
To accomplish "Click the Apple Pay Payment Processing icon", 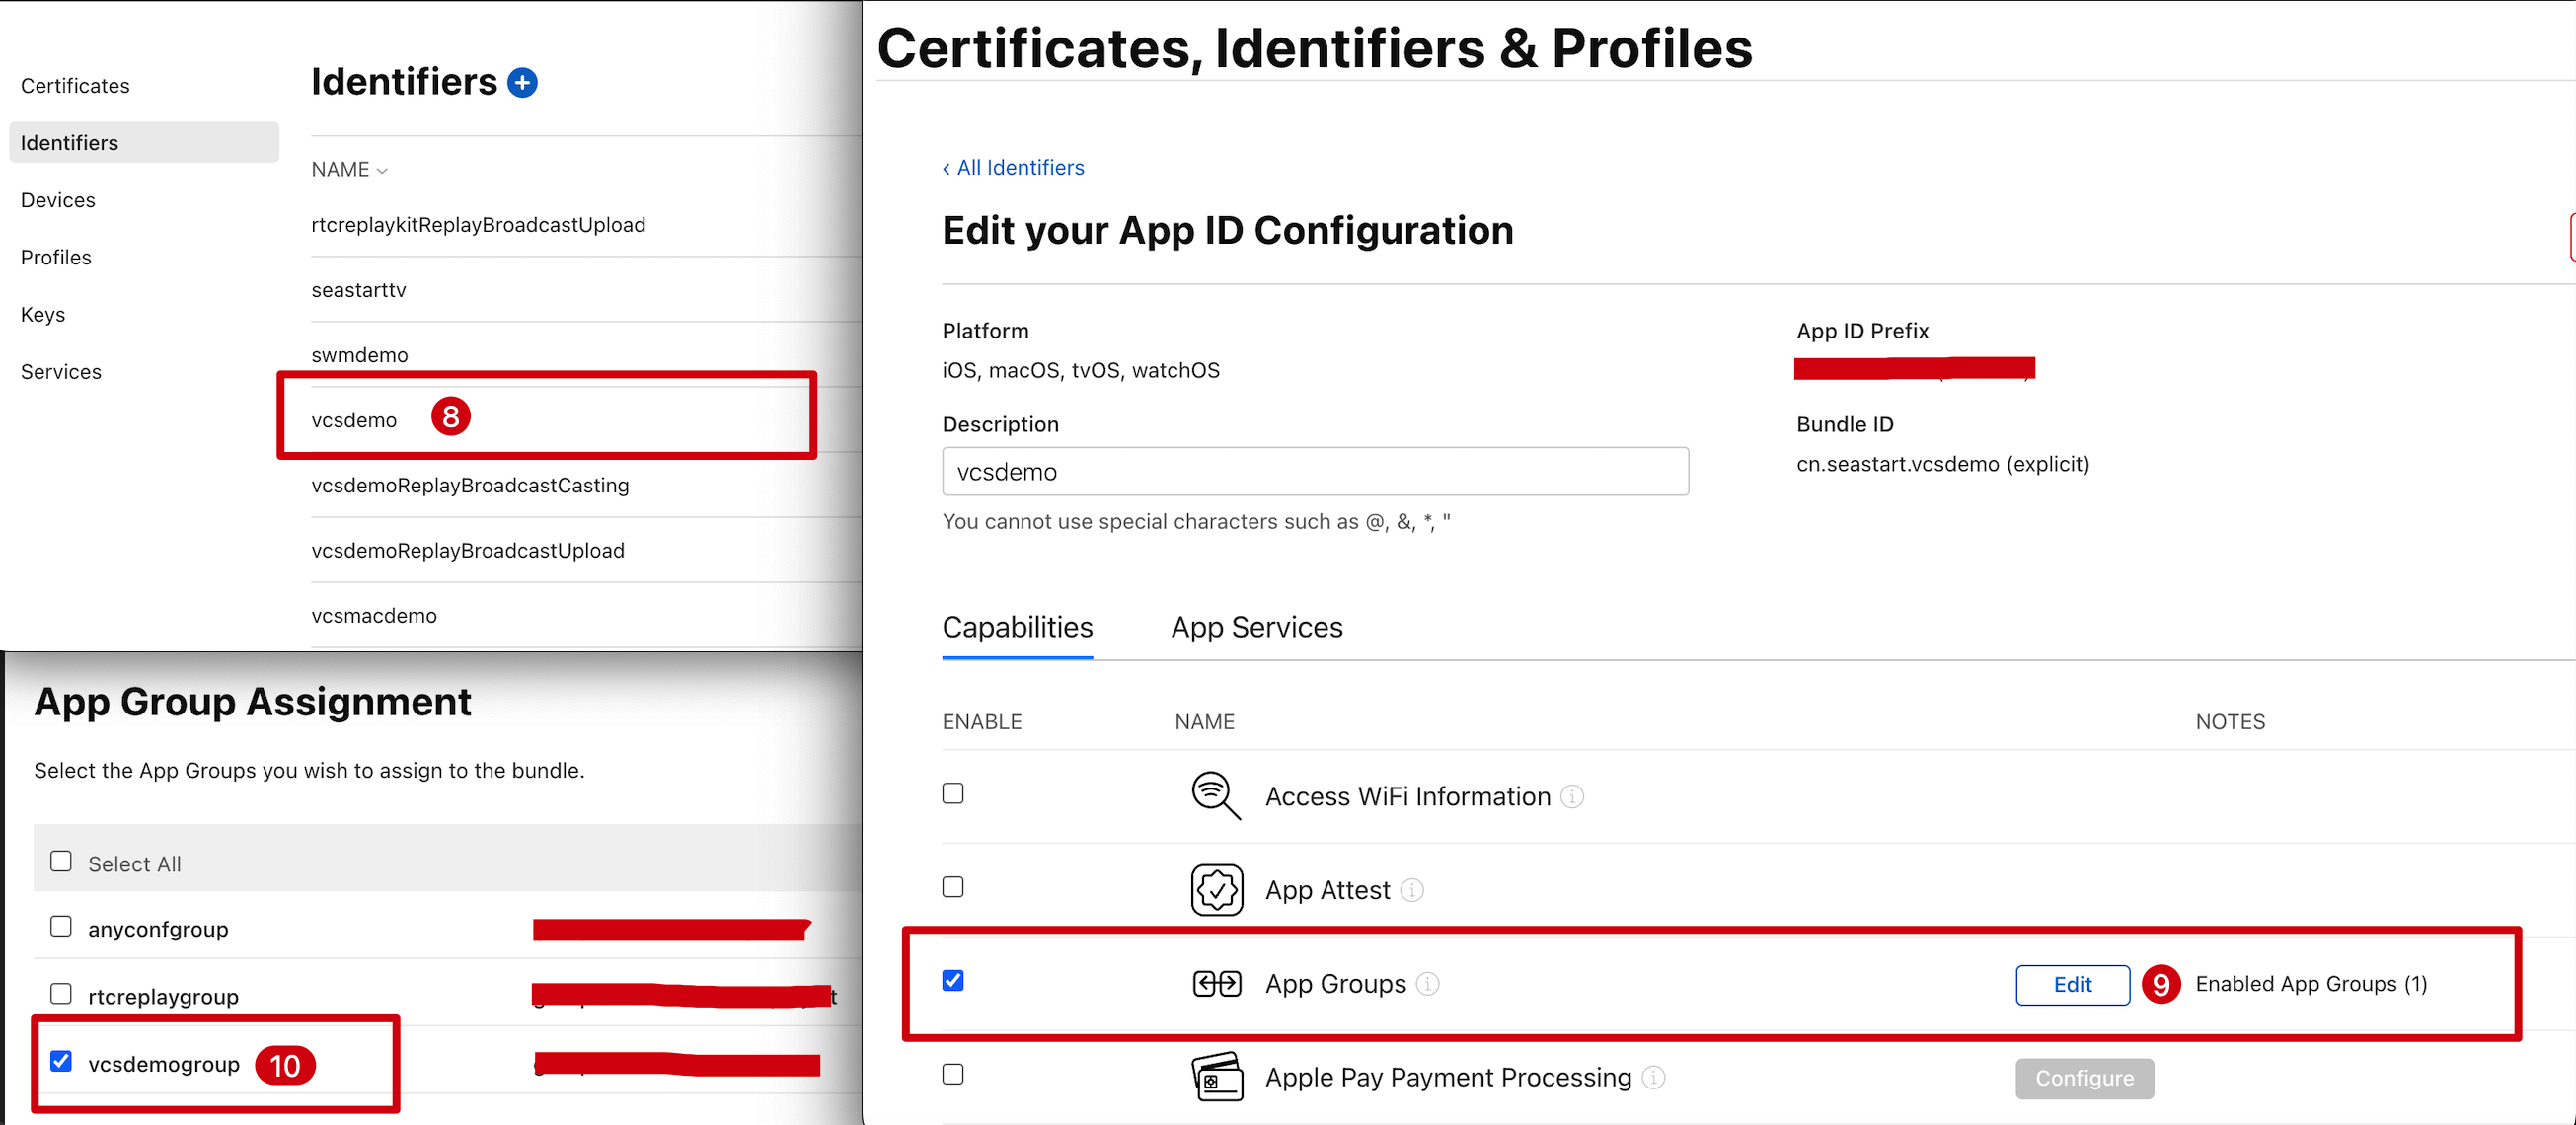I will 1216,1077.
